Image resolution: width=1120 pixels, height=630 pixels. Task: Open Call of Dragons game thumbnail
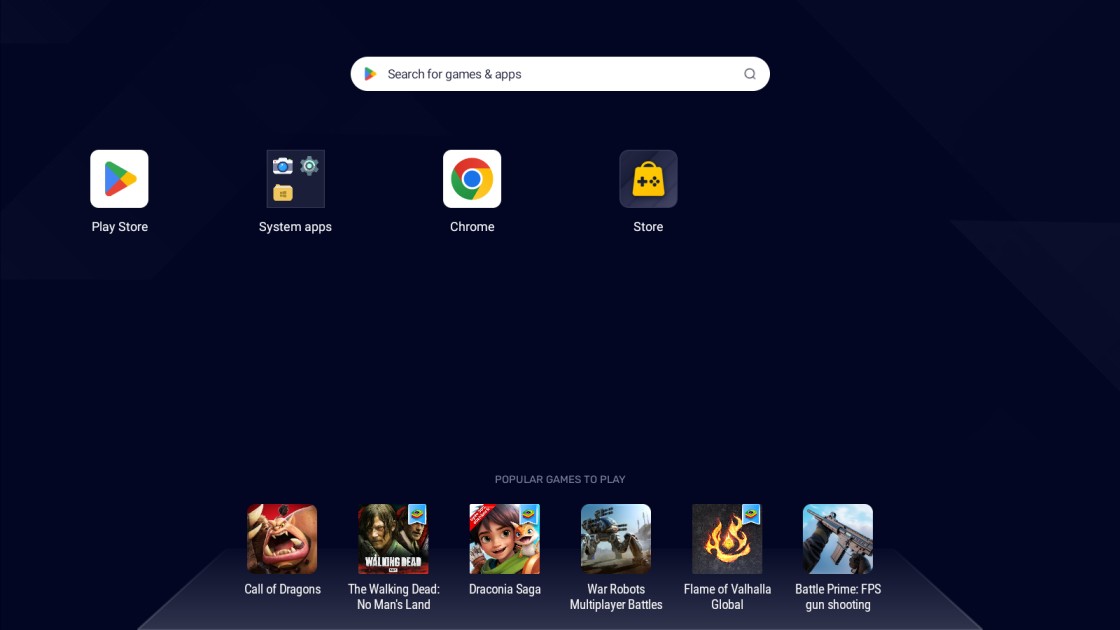282,539
